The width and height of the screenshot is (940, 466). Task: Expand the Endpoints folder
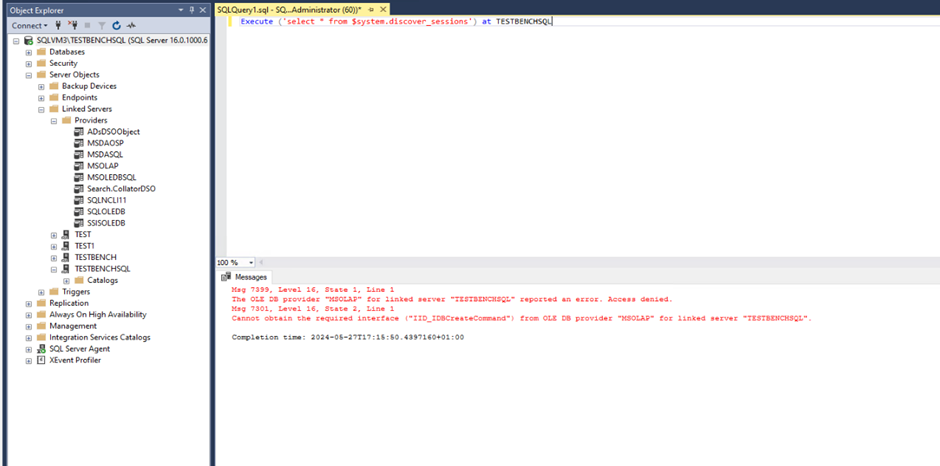[41, 98]
